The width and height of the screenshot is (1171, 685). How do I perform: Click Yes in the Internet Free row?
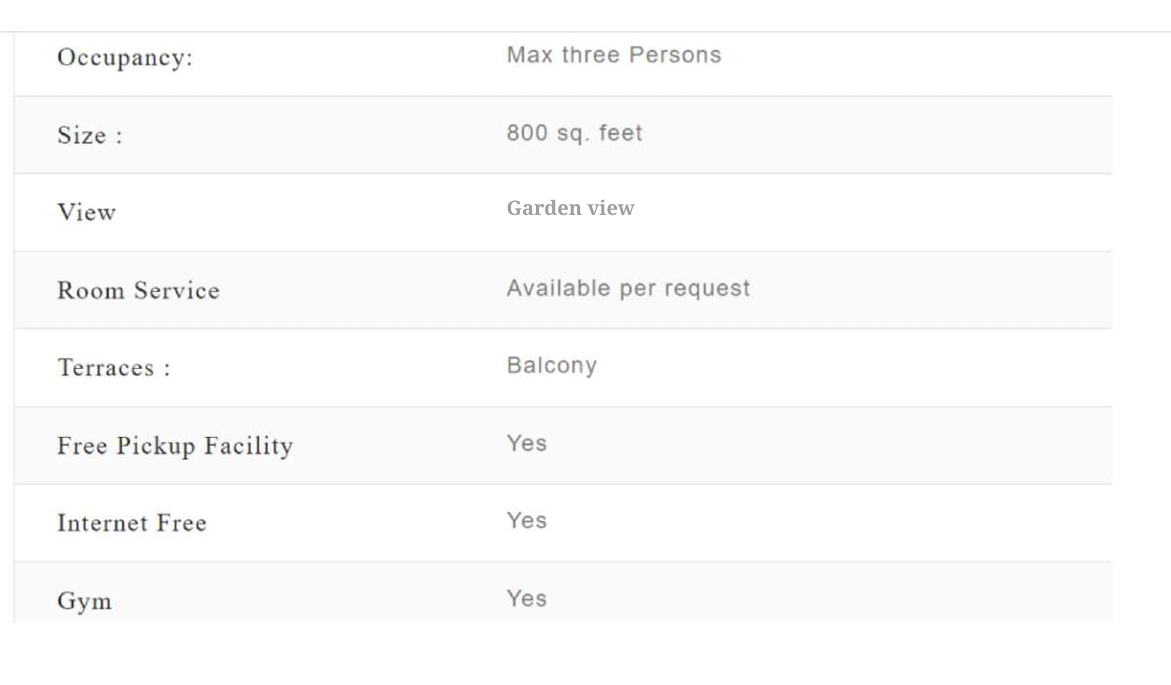pos(526,520)
